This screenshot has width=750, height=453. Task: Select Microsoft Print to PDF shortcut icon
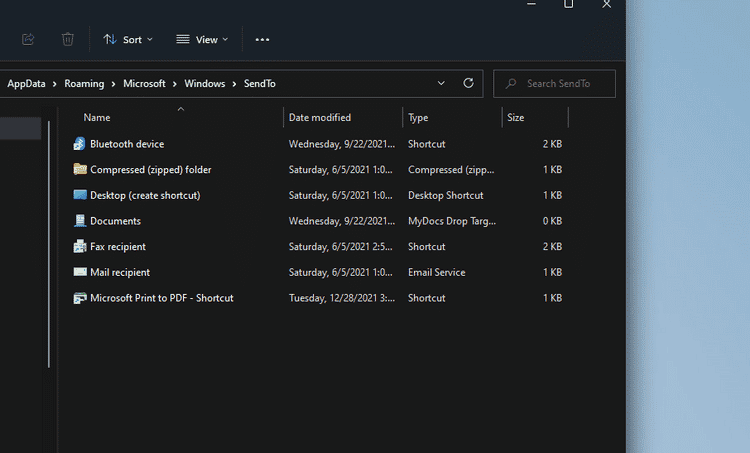tap(80, 298)
